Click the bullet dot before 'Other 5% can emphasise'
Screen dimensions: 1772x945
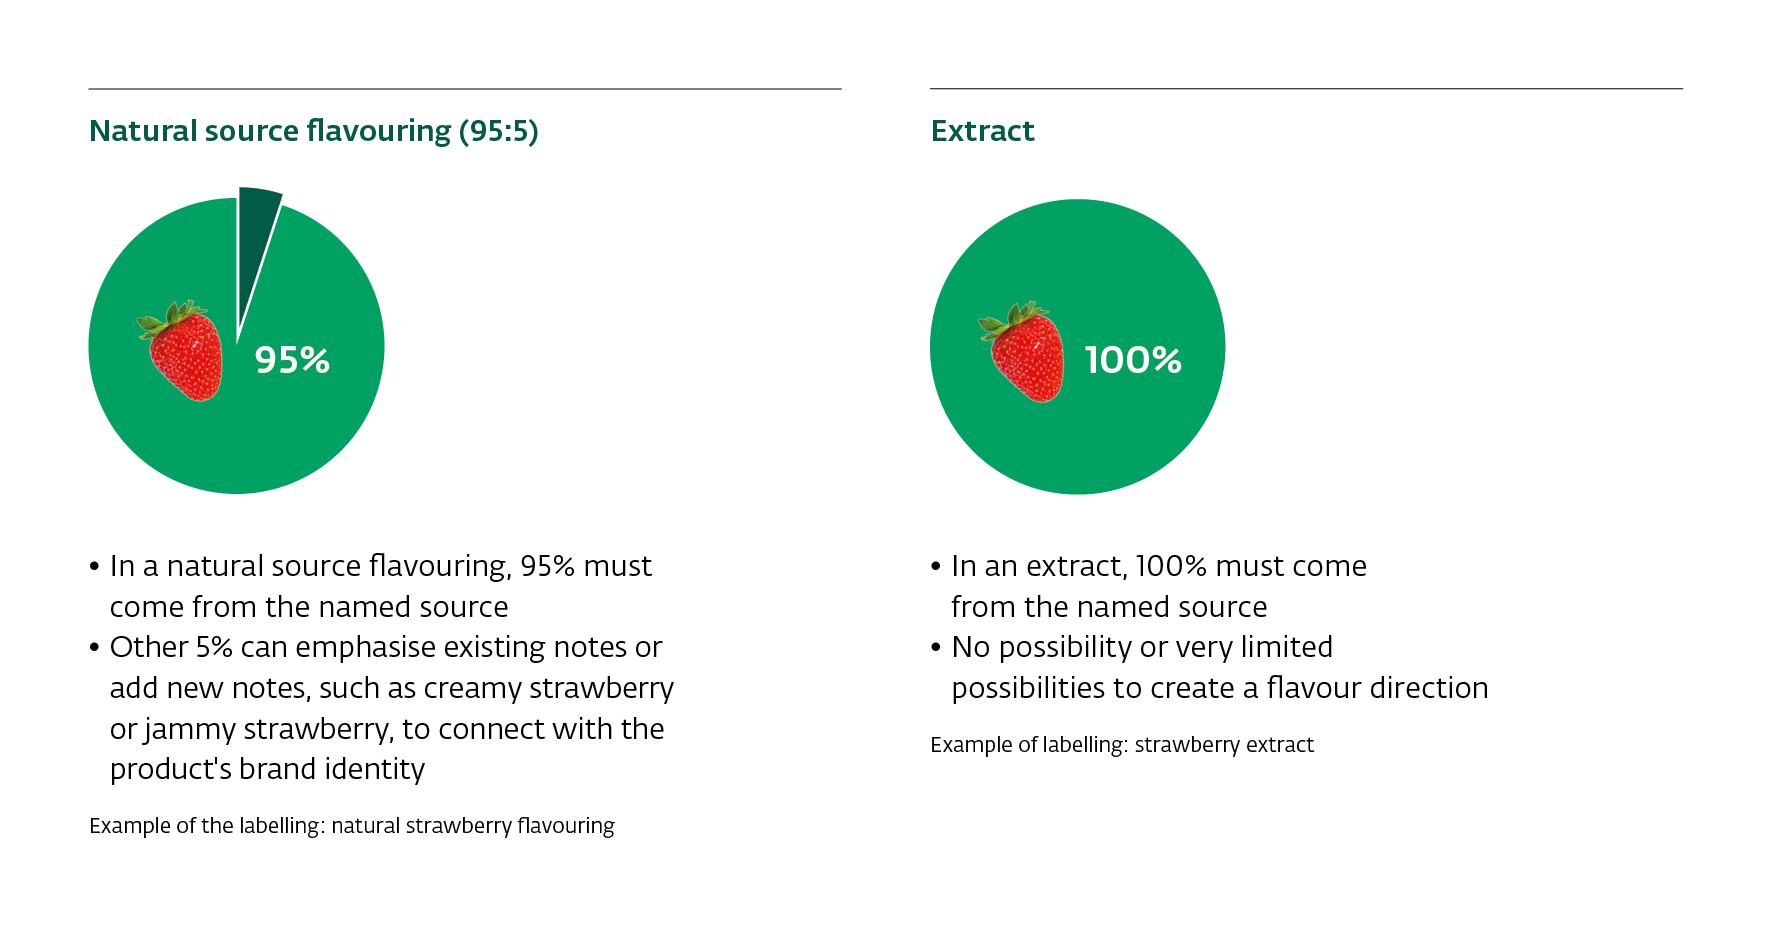pyautogui.click(x=95, y=648)
